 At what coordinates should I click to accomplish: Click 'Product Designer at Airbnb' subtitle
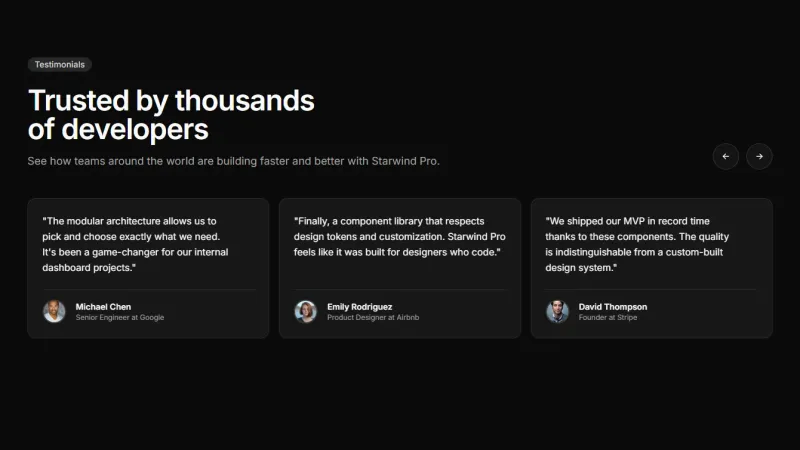(x=373, y=317)
